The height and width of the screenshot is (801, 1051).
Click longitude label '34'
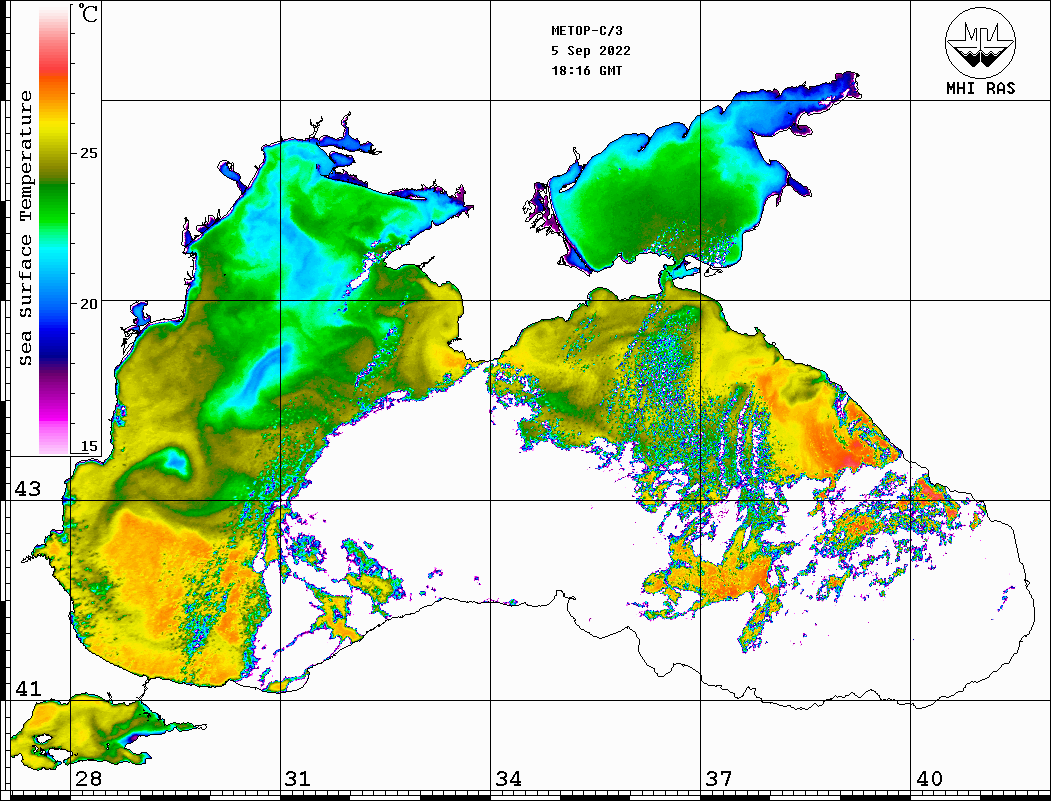(x=509, y=778)
